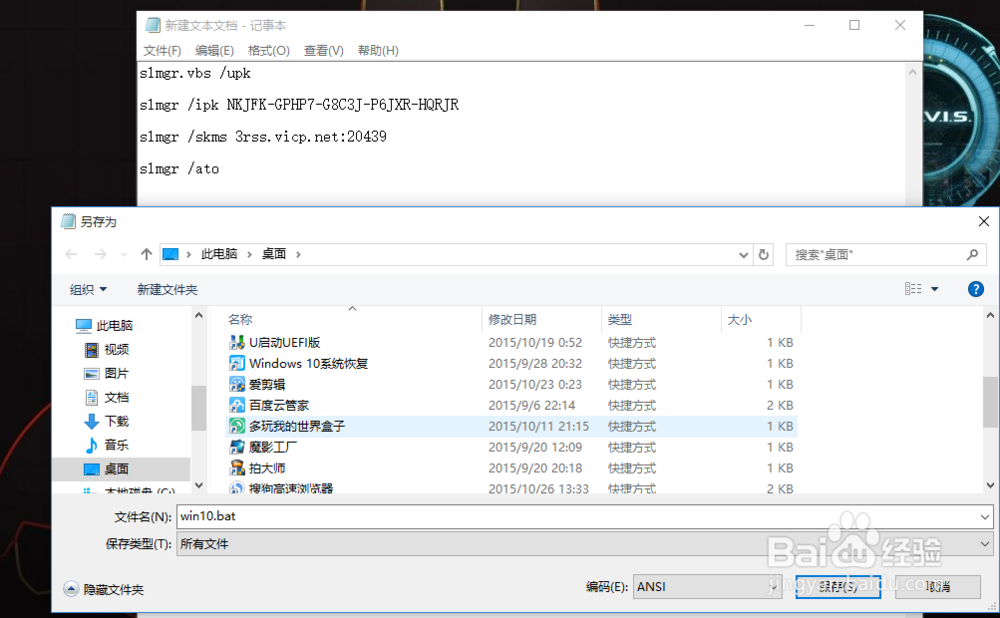The height and width of the screenshot is (618, 1000).
Task: Open Help via the question mark icon
Action: 974,289
